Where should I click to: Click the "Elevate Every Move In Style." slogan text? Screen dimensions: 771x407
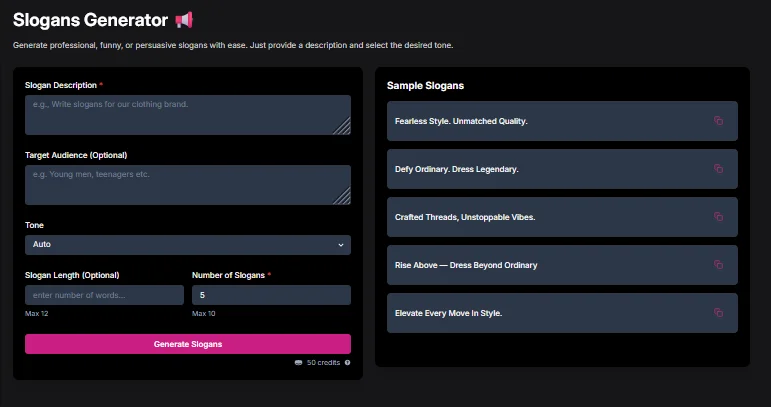449,313
